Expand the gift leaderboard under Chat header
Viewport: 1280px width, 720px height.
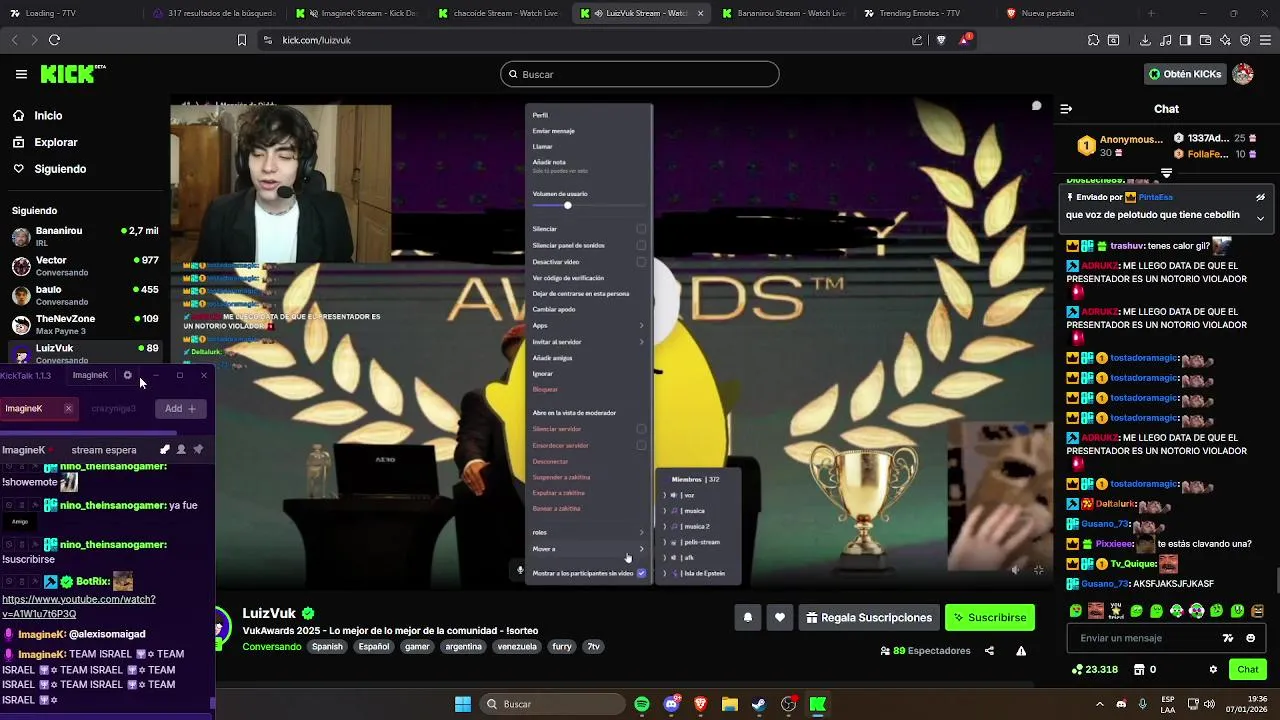(1166, 174)
